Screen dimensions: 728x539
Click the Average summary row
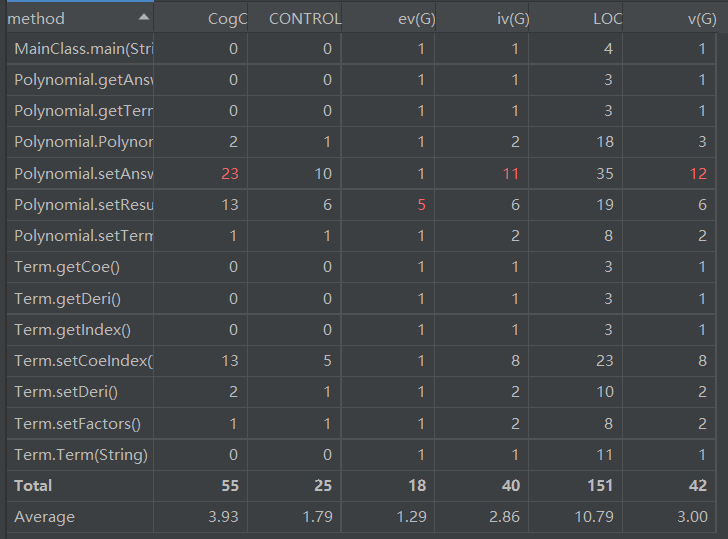(361, 517)
